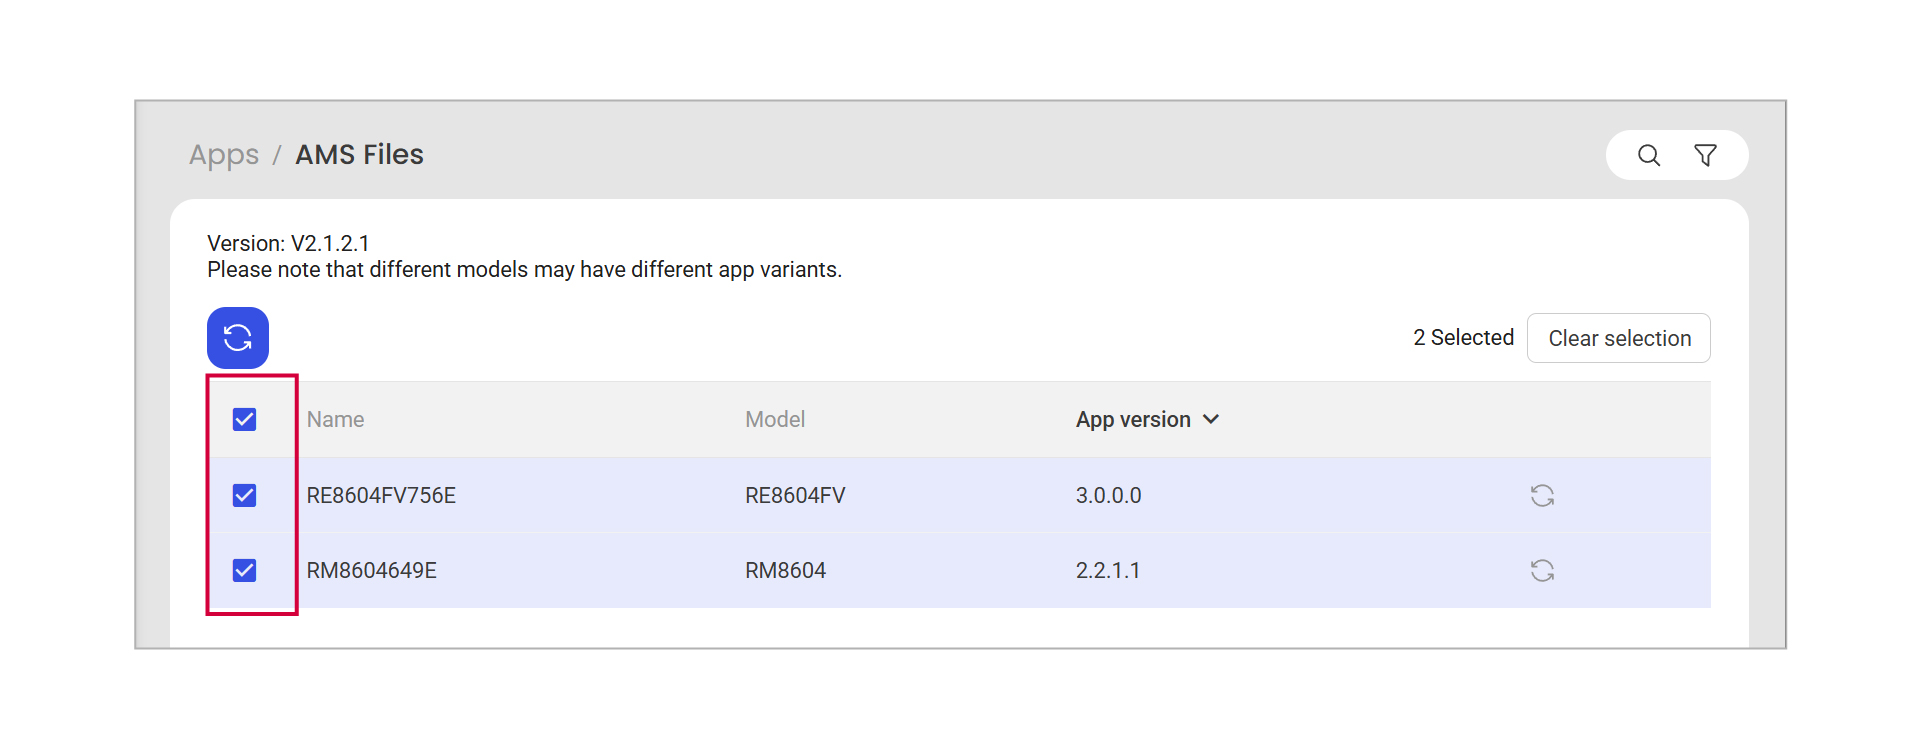Viewport: 1921px width, 749px height.
Task: Update app on RM8604649E row
Action: (1541, 571)
